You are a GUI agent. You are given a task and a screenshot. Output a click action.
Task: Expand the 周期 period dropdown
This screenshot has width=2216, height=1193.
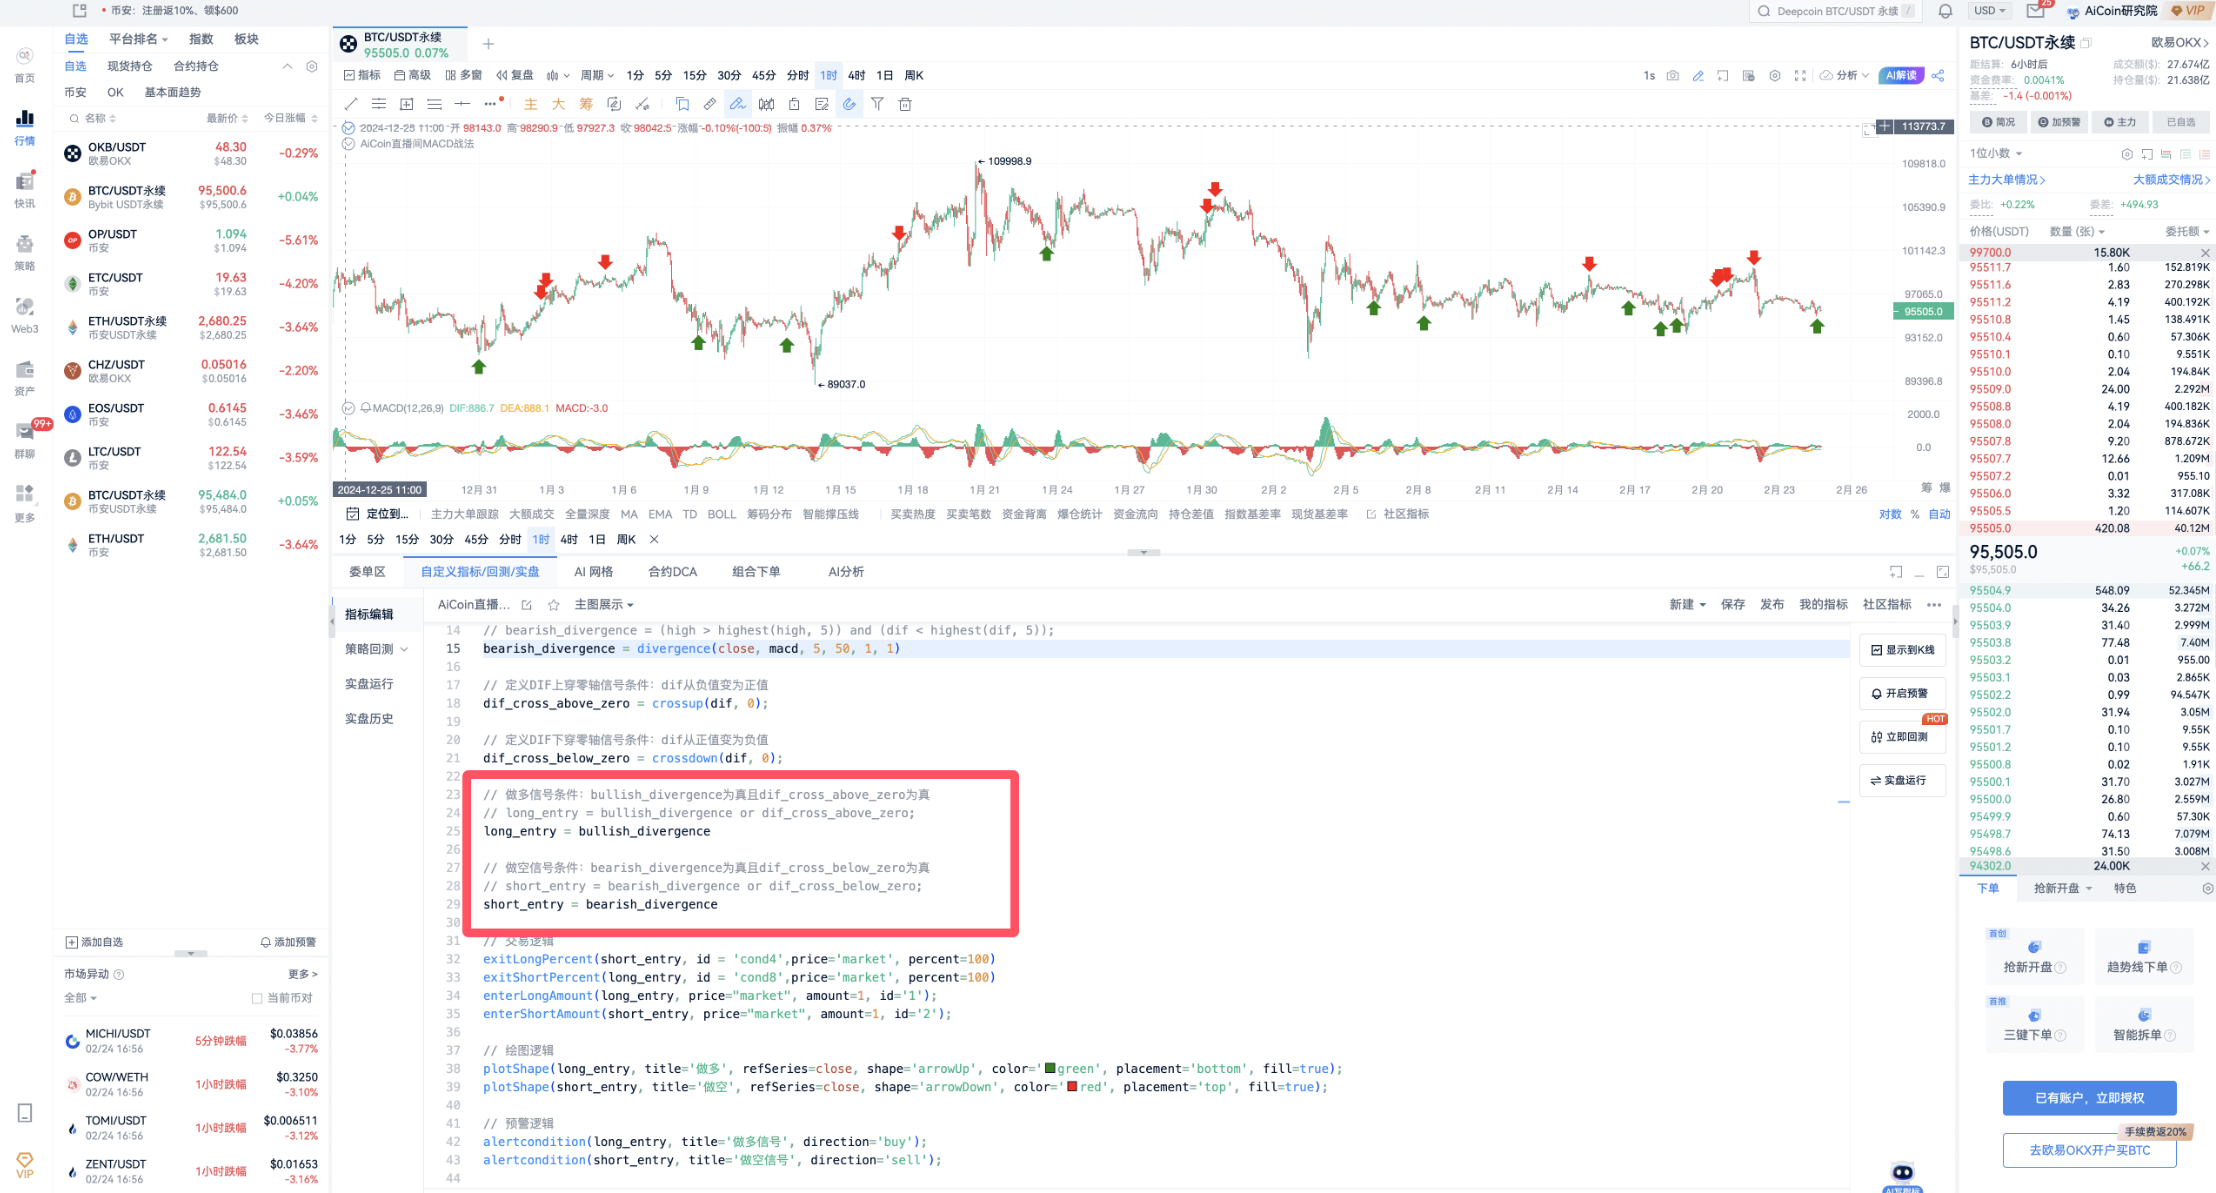[597, 76]
